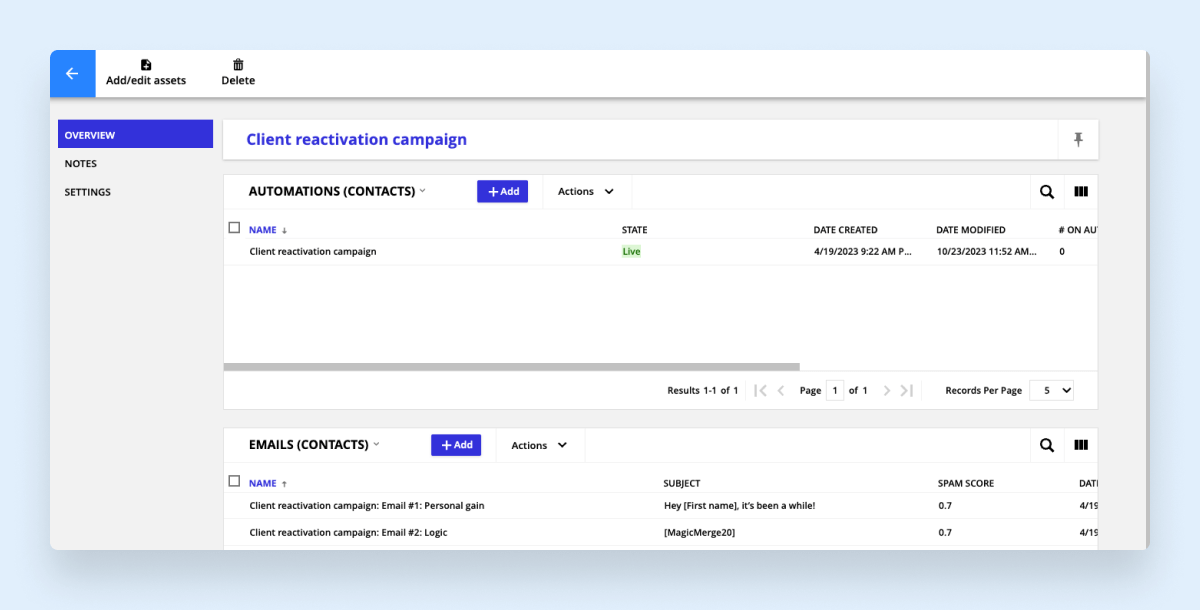Click the Delete trash icon

[238, 65]
